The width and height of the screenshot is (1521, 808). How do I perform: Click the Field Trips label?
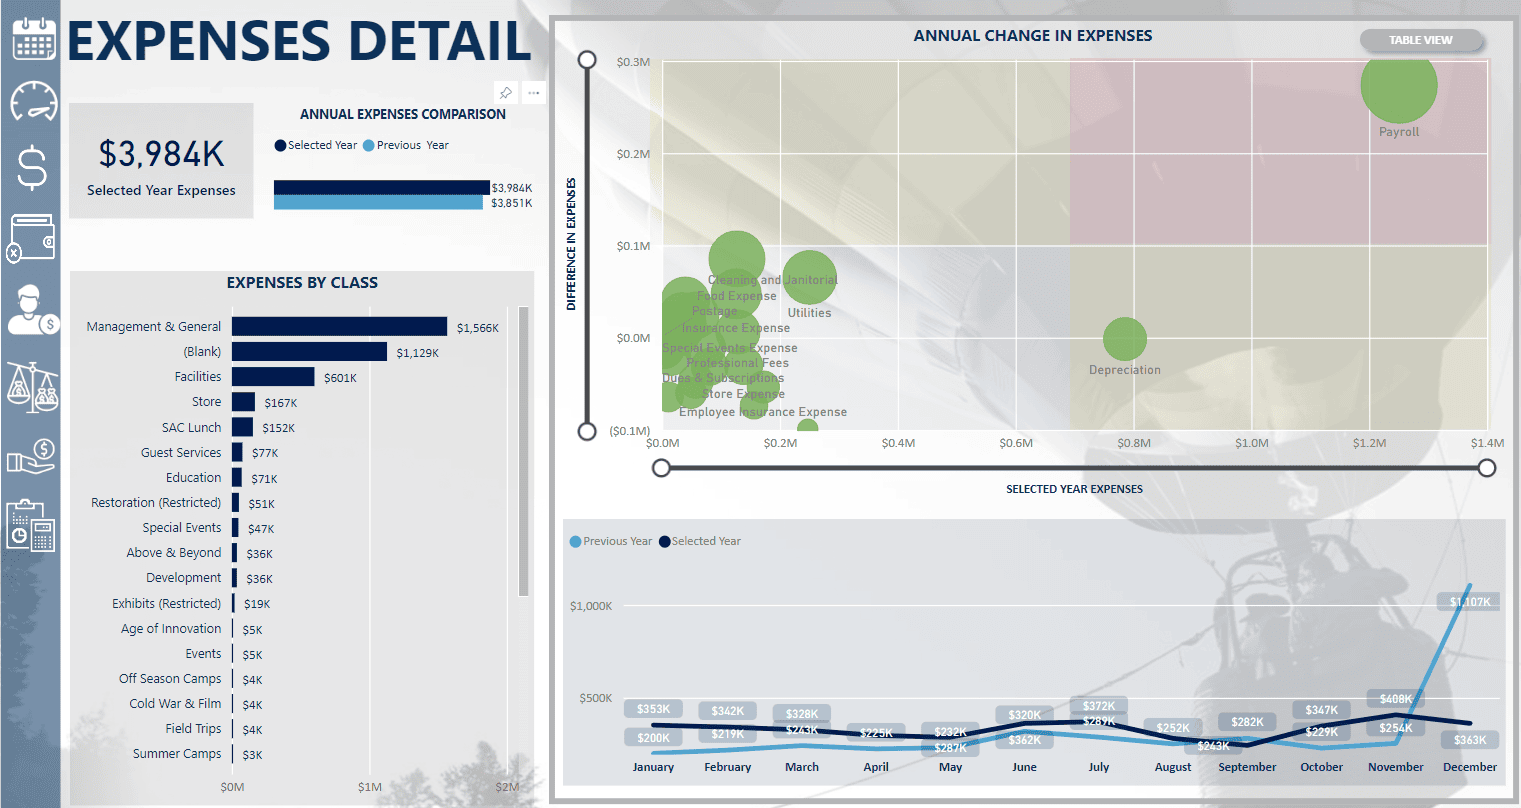[x=194, y=729]
